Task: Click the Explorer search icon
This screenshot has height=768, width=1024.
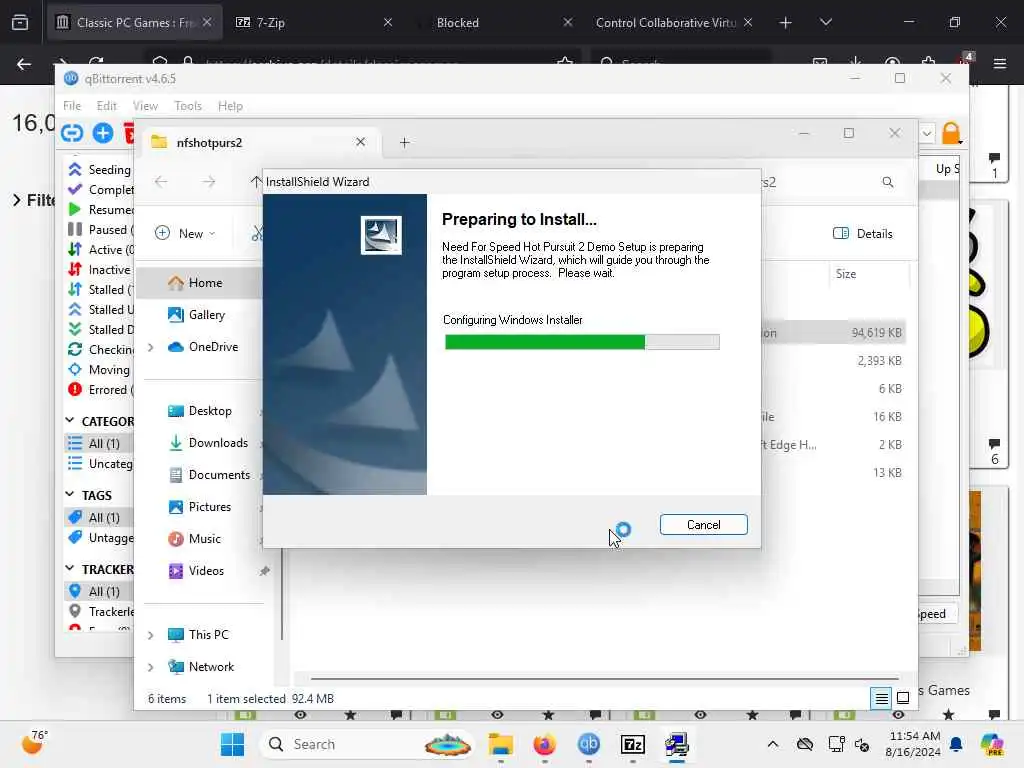Action: click(888, 182)
